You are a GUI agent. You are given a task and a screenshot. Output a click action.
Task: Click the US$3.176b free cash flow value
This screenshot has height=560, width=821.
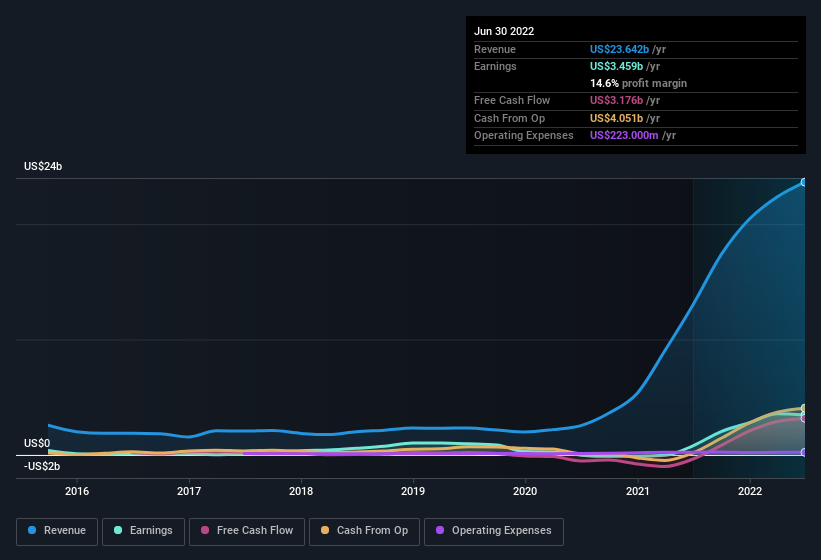(616, 100)
